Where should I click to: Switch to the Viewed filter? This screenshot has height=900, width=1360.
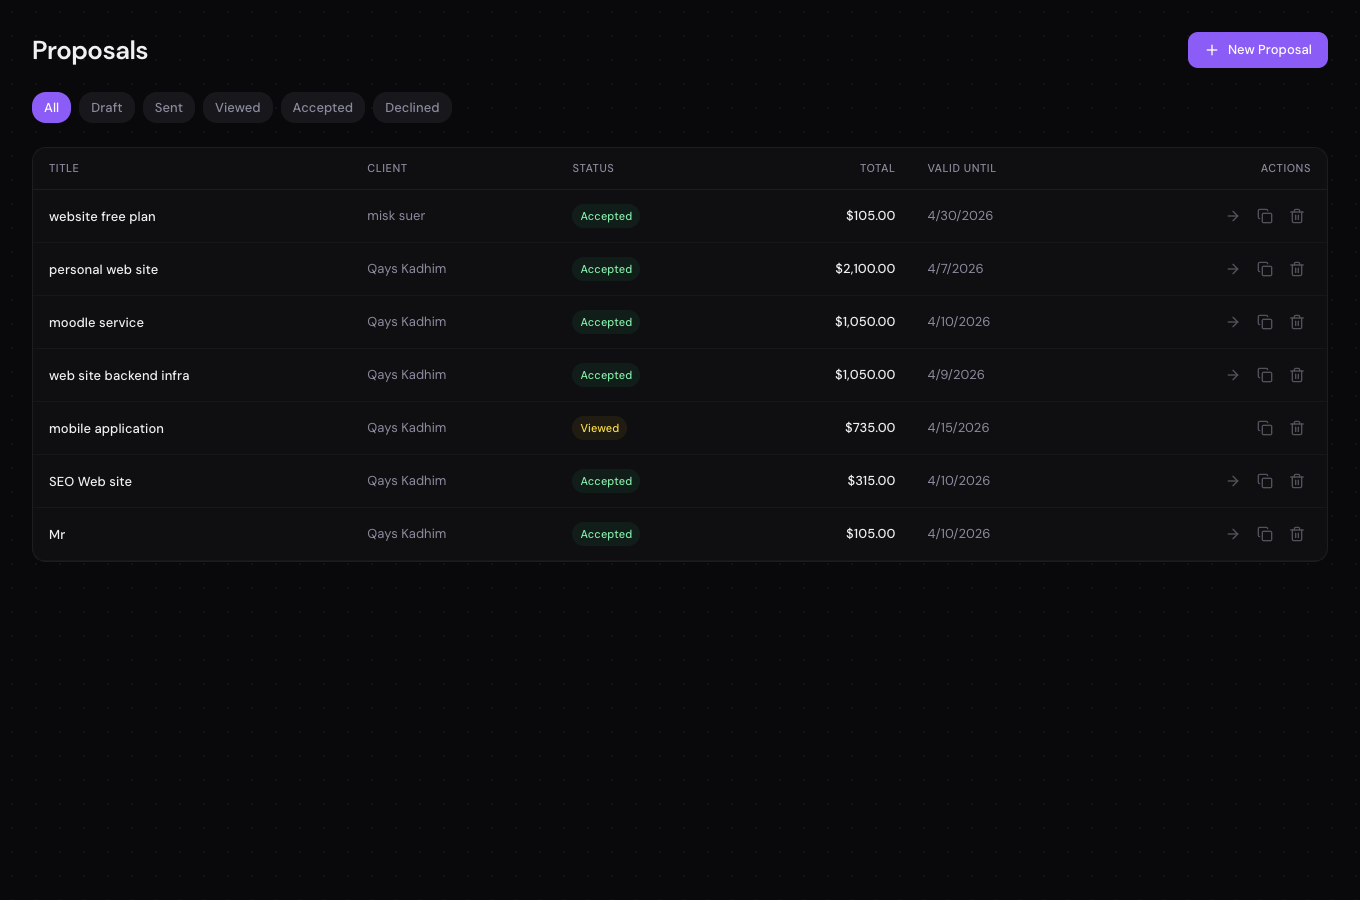tap(237, 107)
